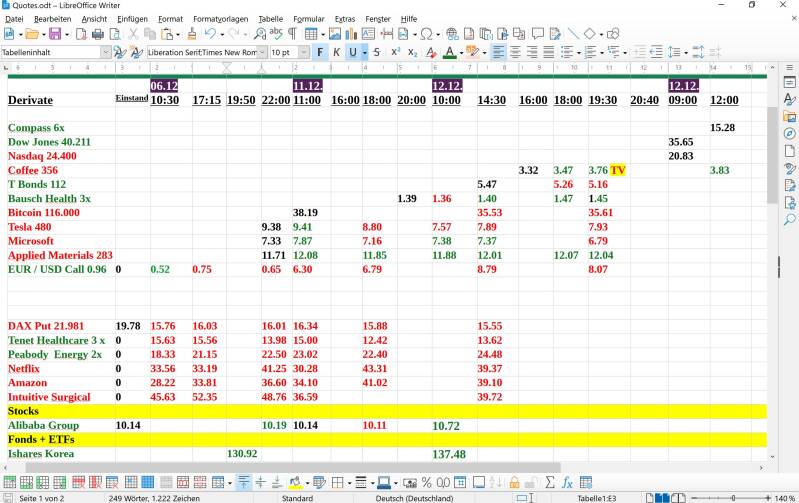Image resolution: width=799 pixels, height=503 pixels.
Task: Center the text horizontally
Action: (x=515, y=52)
